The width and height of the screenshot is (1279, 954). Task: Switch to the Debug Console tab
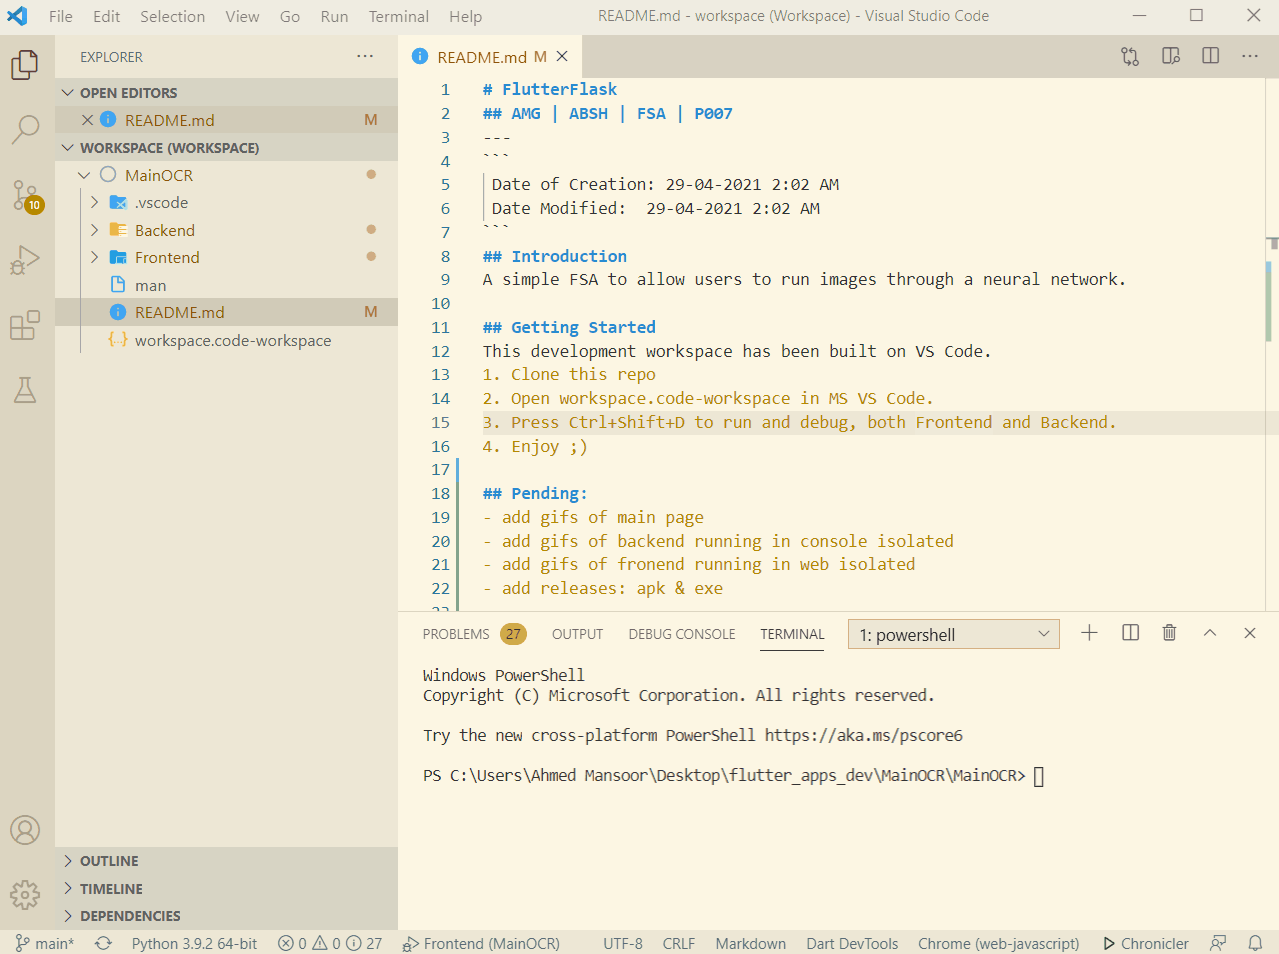pyautogui.click(x=682, y=634)
